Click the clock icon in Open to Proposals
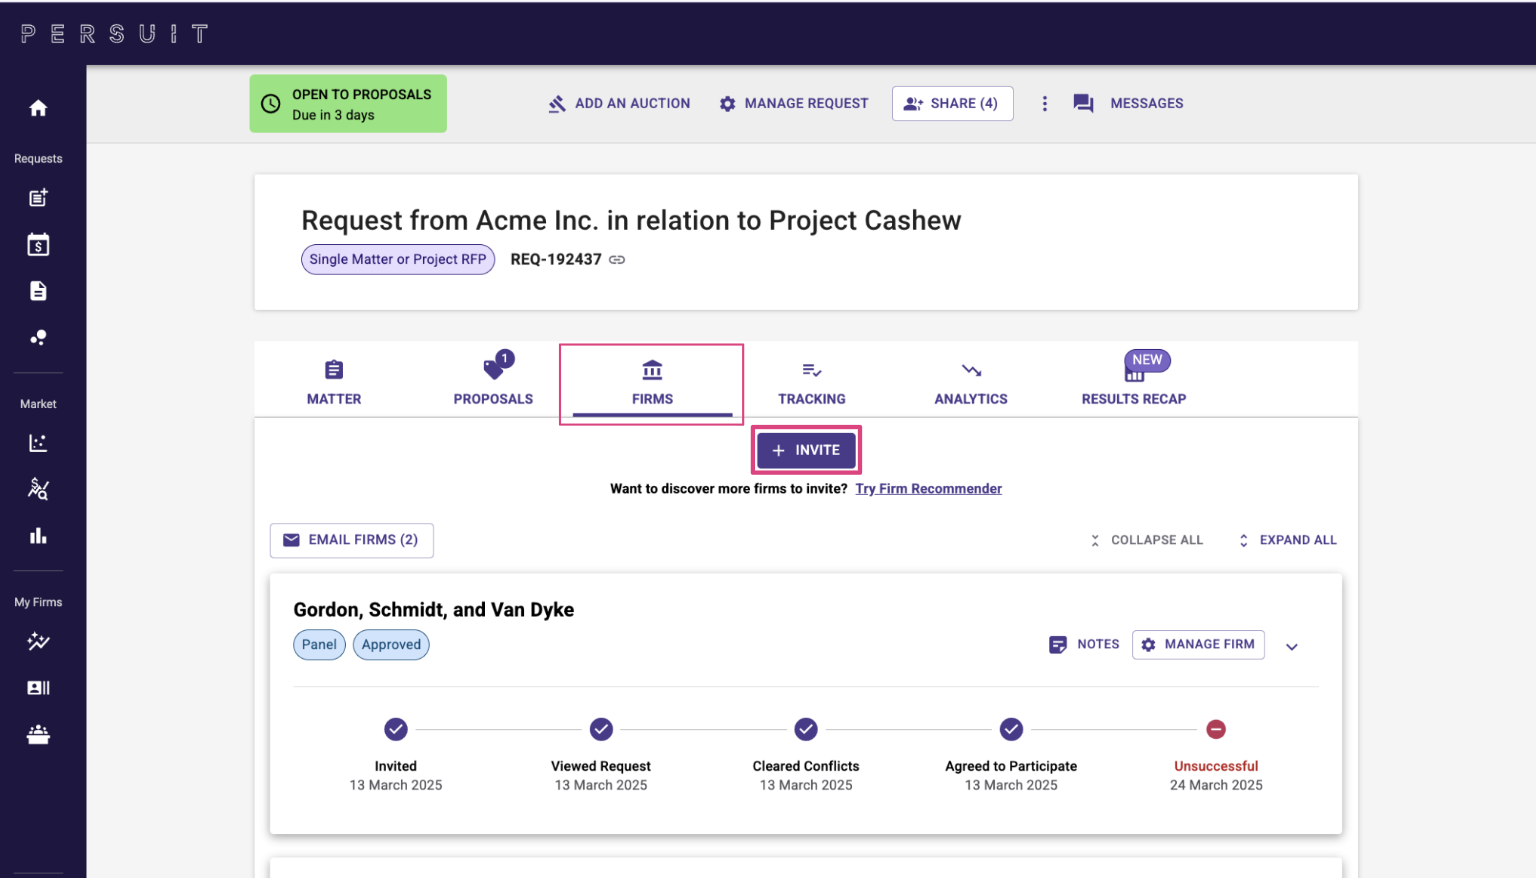1536x878 pixels. point(270,104)
